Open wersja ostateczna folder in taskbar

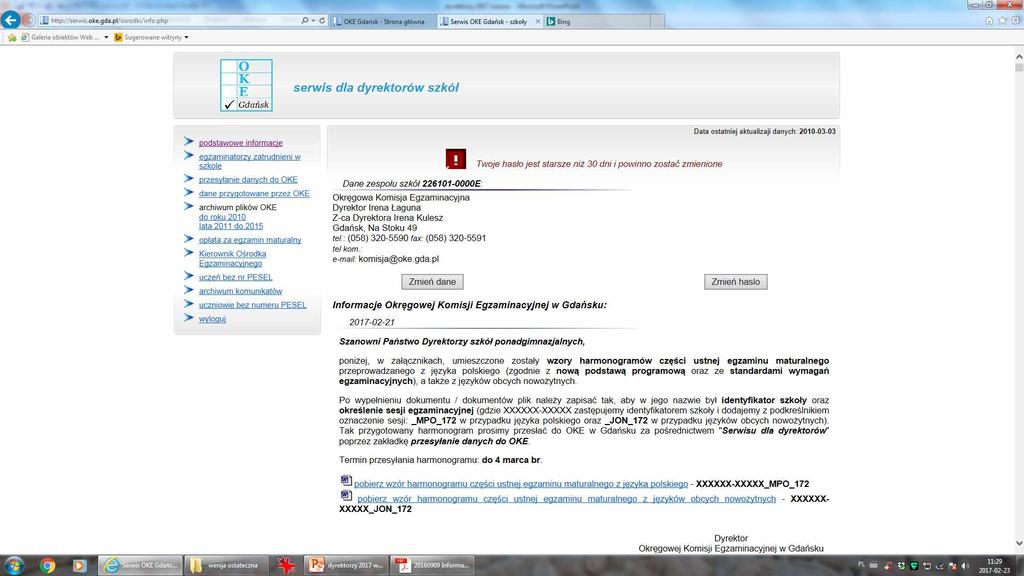tap(226, 566)
